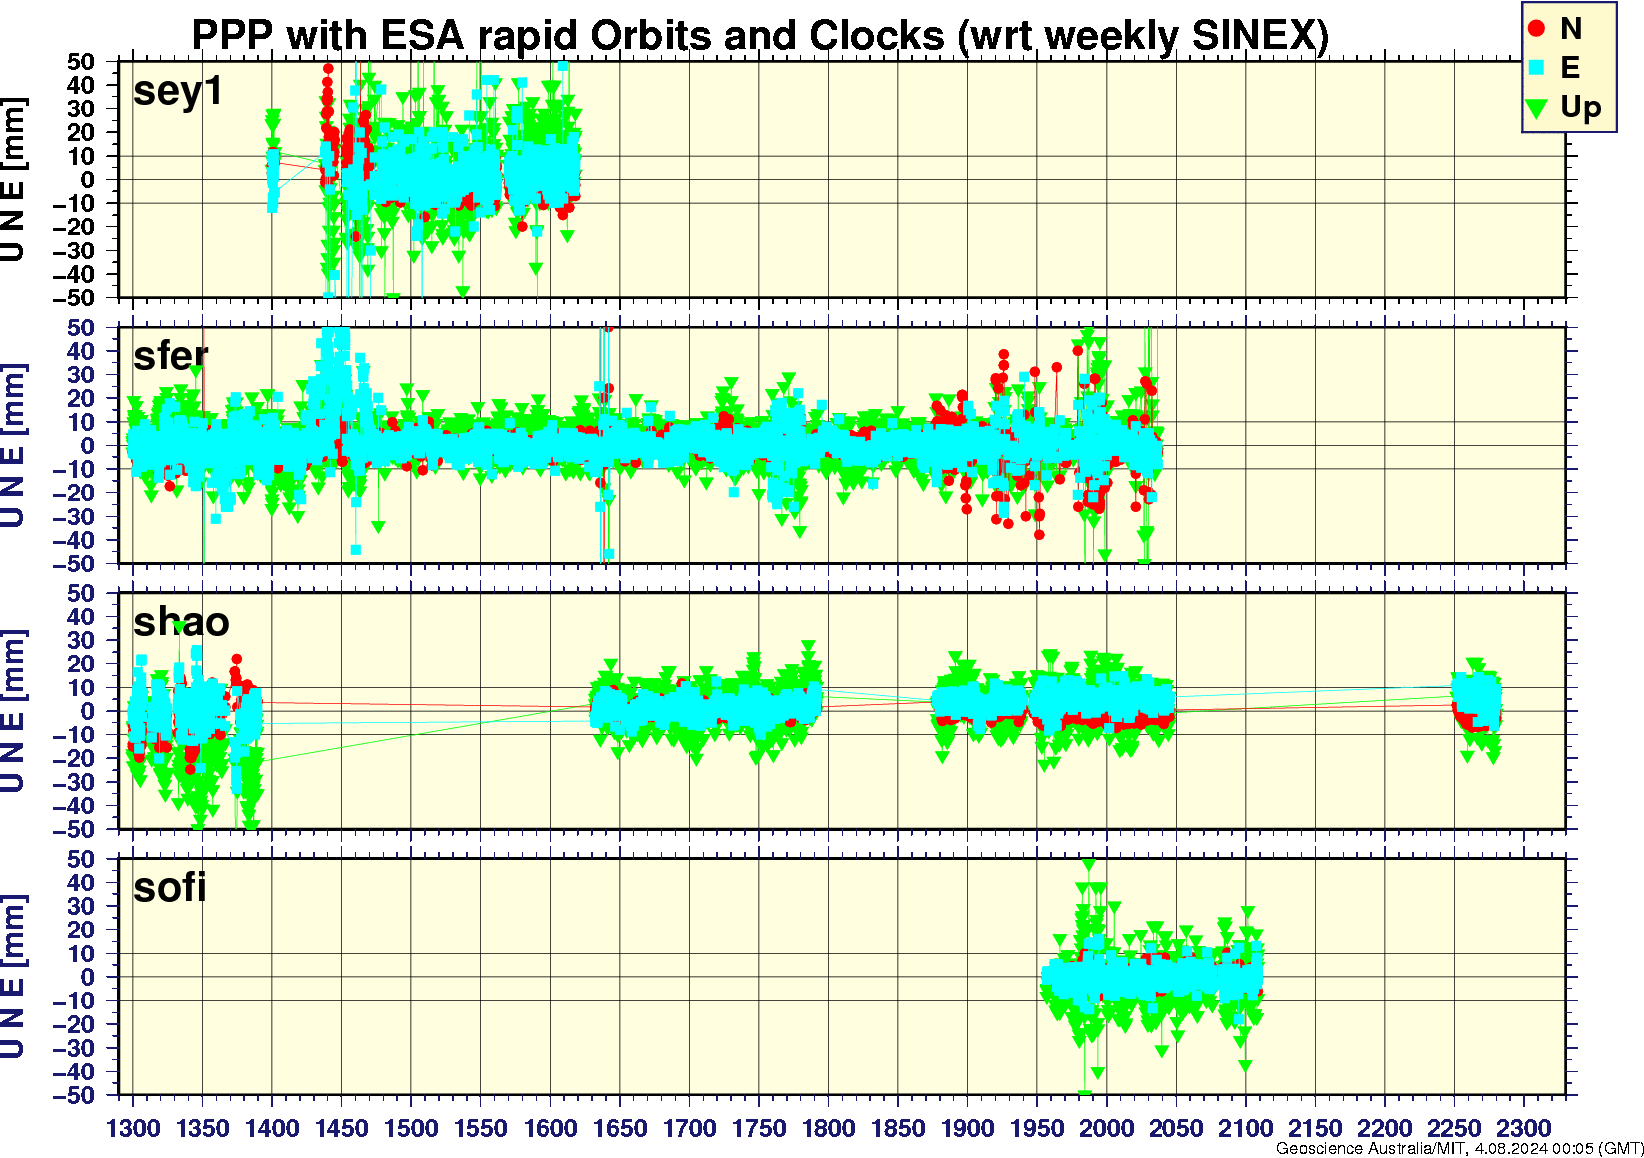The image size is (1644, 1158).
Task: Click the cyan E legend square
Action: (x=1536, y=67)
